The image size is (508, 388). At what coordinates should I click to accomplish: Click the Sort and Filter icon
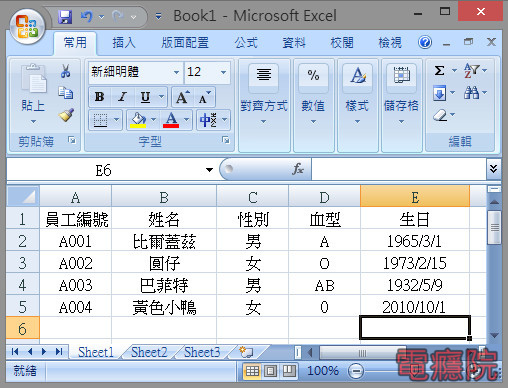[x=472, y=70]
